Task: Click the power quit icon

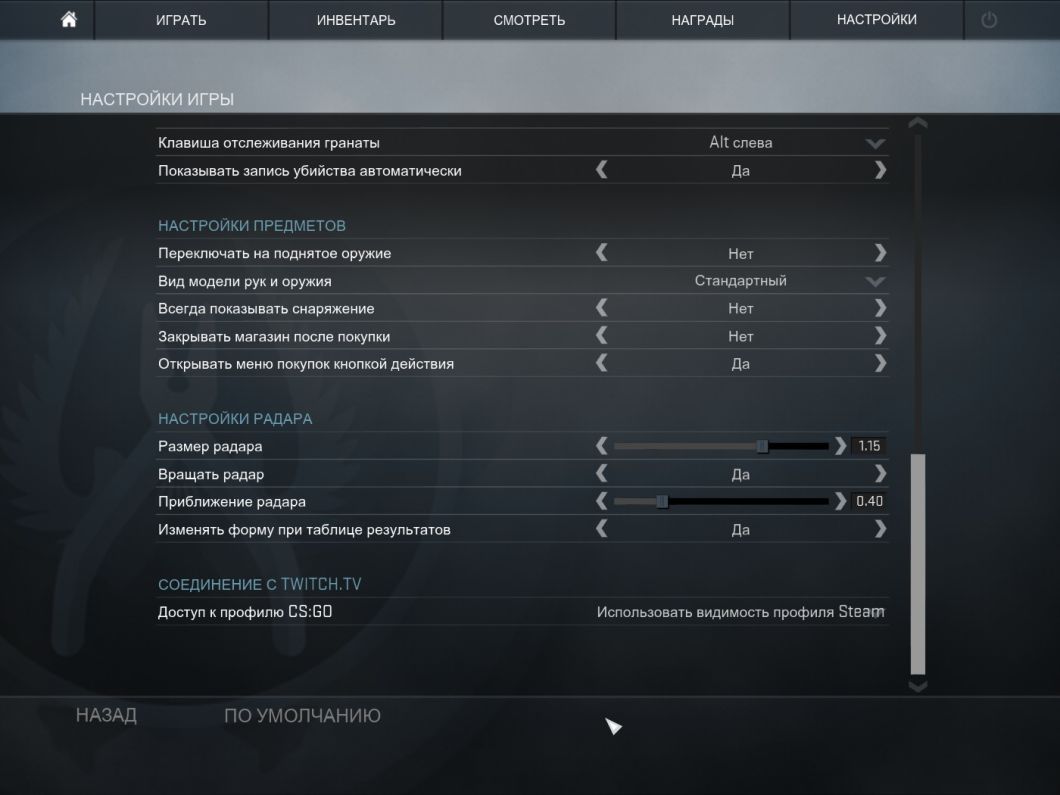Action: [x=988, y=20]
